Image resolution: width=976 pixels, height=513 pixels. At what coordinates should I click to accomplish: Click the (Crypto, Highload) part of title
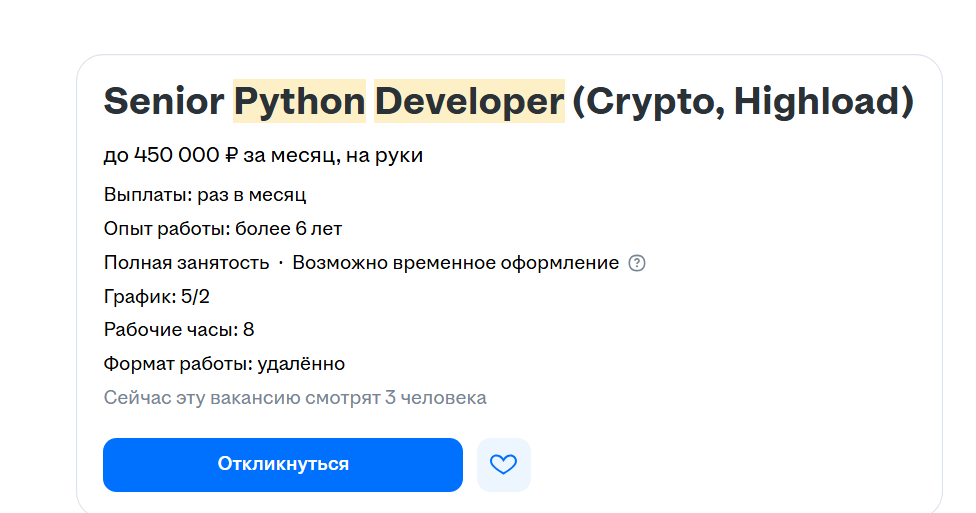coord(743,101)
